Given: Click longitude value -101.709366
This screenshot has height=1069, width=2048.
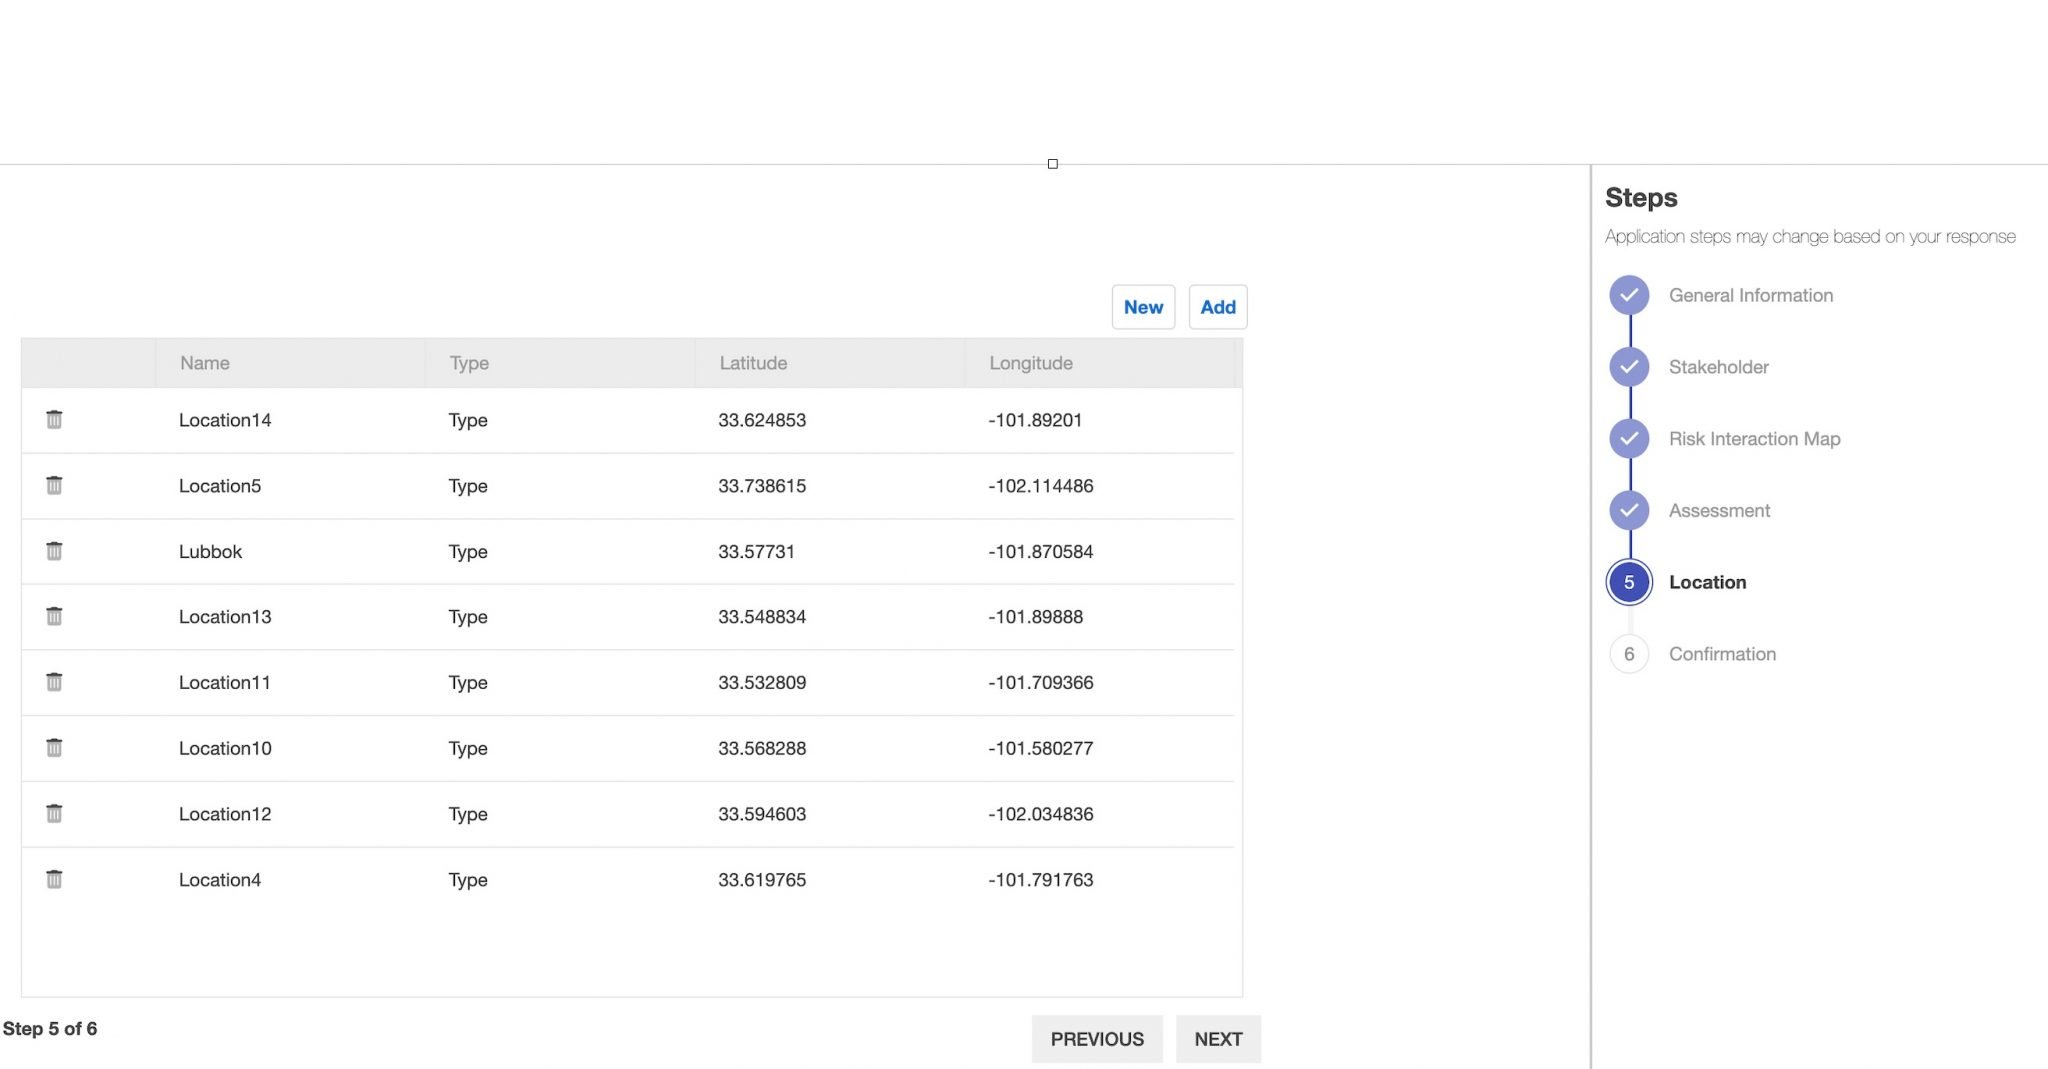Looking at the screenshot, I should (x=1041, y=682).
